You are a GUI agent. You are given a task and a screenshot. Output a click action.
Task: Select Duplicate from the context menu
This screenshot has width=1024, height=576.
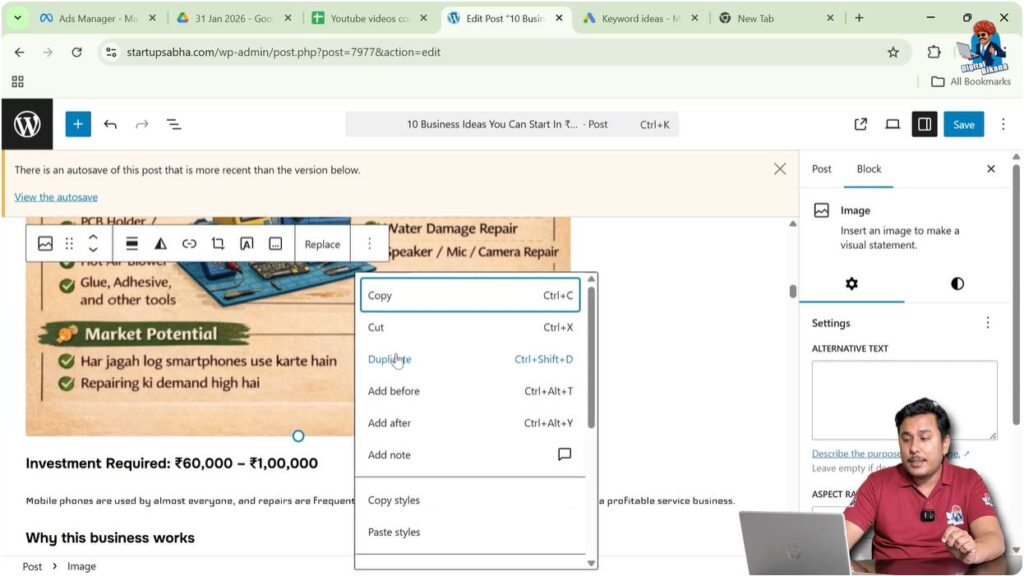(x=389, y=359)
